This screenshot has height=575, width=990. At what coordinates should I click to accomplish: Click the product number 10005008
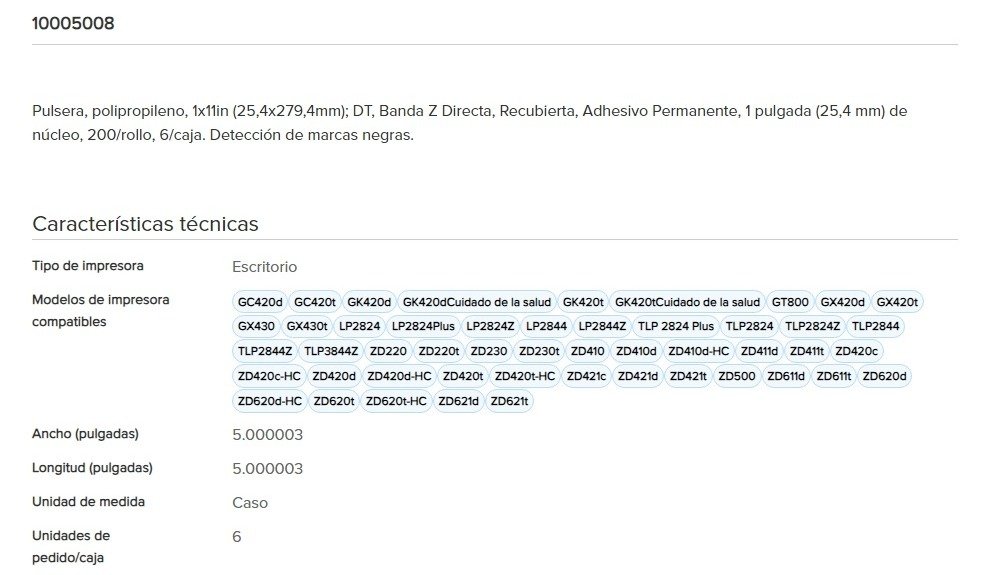73,23
